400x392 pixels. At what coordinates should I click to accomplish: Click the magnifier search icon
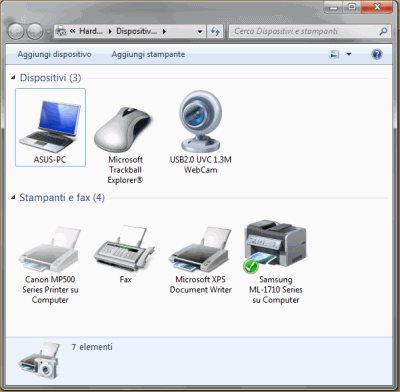tap(383, 31)
